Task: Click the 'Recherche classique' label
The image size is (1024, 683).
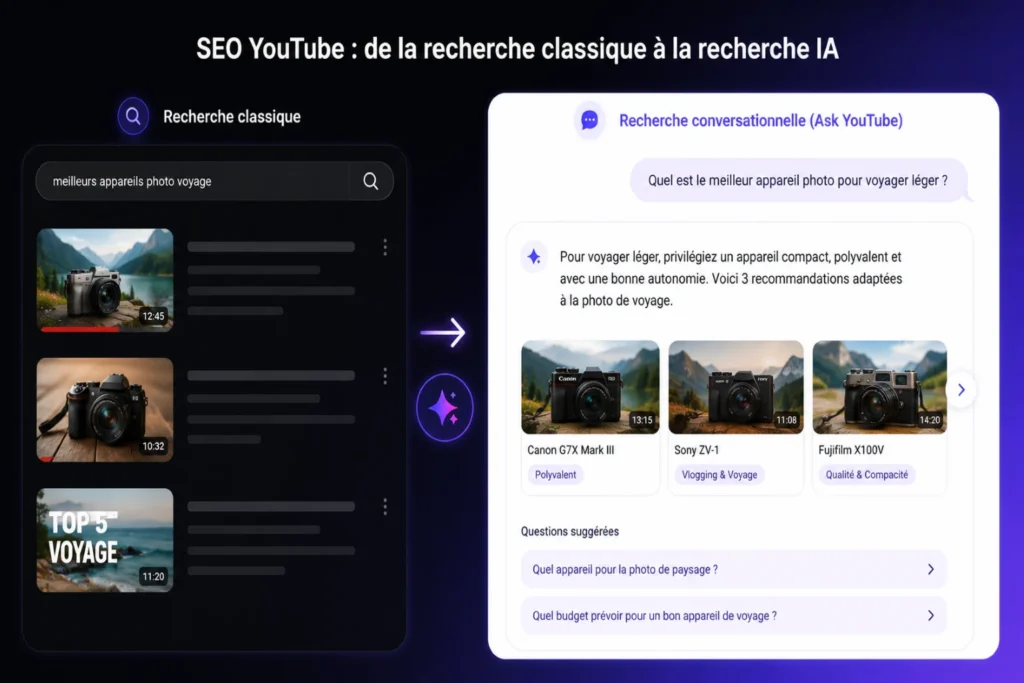Action: [232, 116]
